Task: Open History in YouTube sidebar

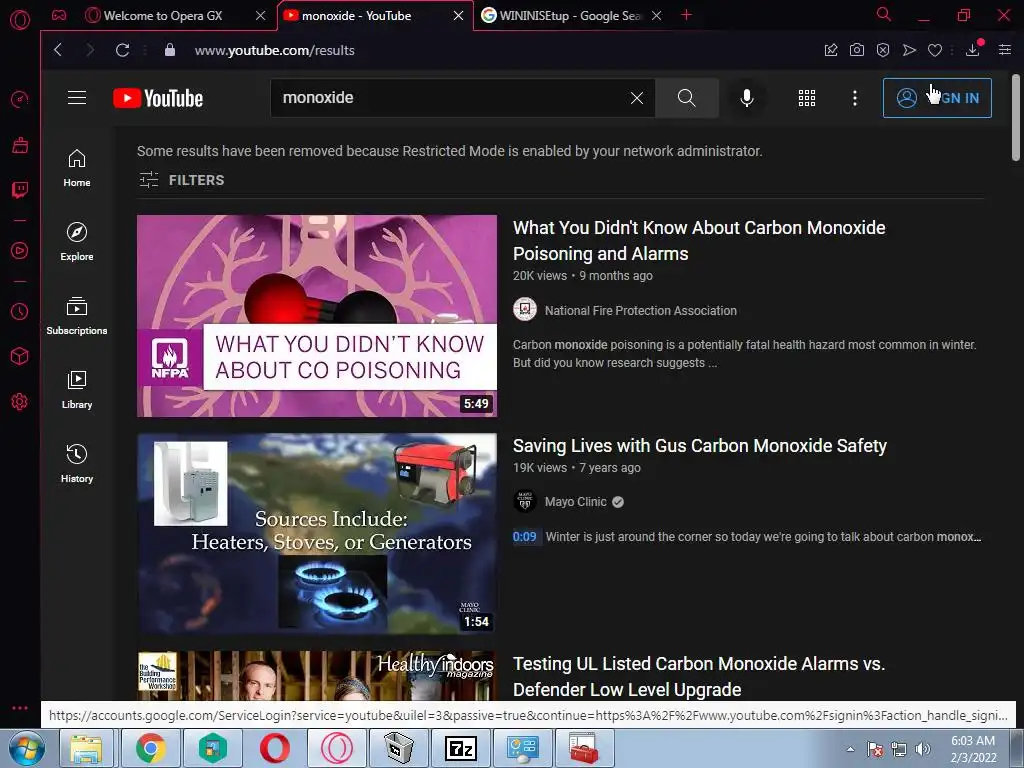Action: 77,464
